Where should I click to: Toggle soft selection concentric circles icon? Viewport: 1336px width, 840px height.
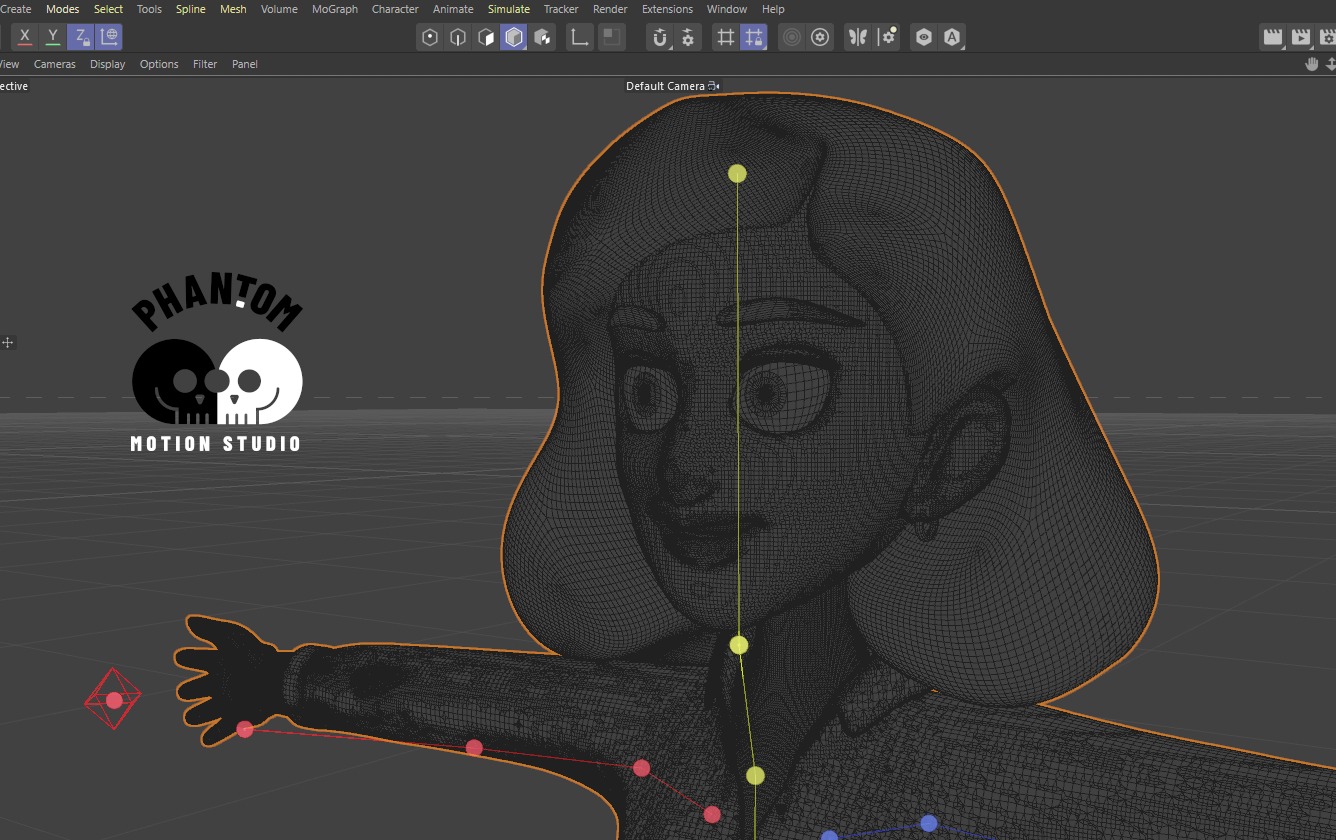point(792,38)
